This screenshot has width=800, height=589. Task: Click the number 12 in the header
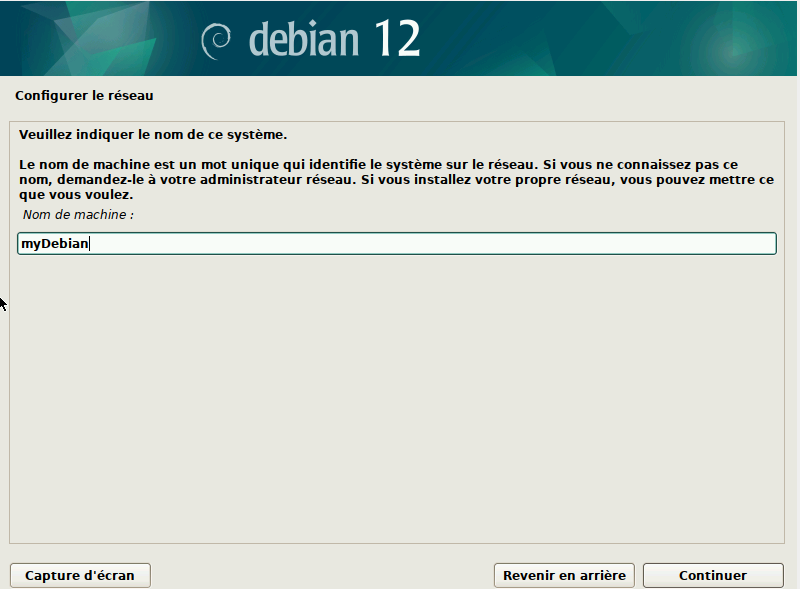[x=400, y=39]
